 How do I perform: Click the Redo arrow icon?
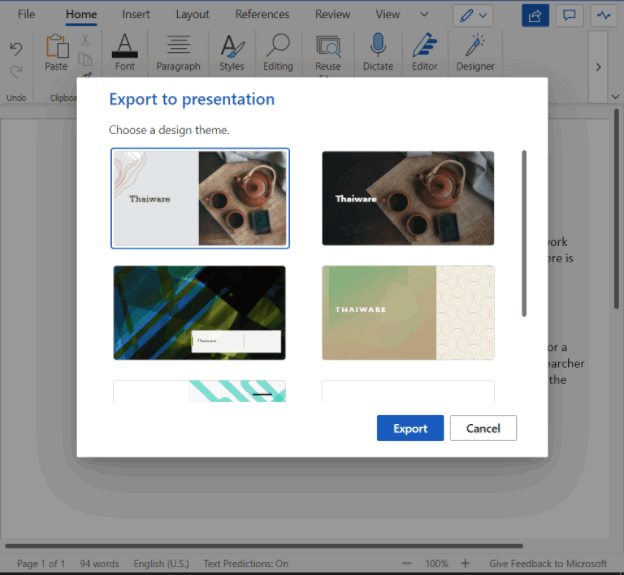(x=16, y=72)
